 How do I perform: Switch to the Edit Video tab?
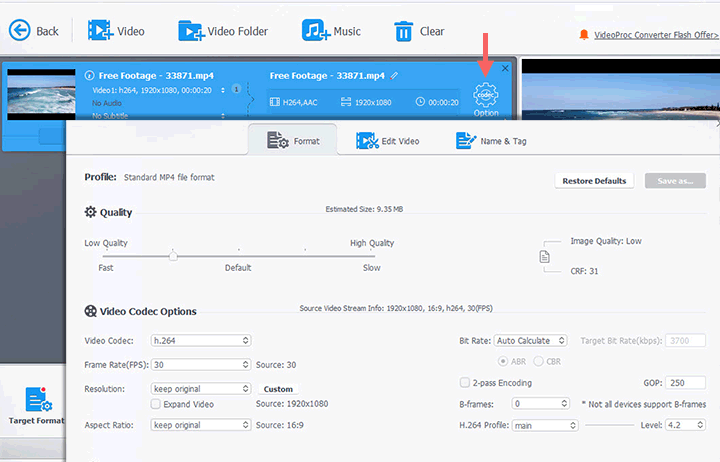click(x=388, y=141)
